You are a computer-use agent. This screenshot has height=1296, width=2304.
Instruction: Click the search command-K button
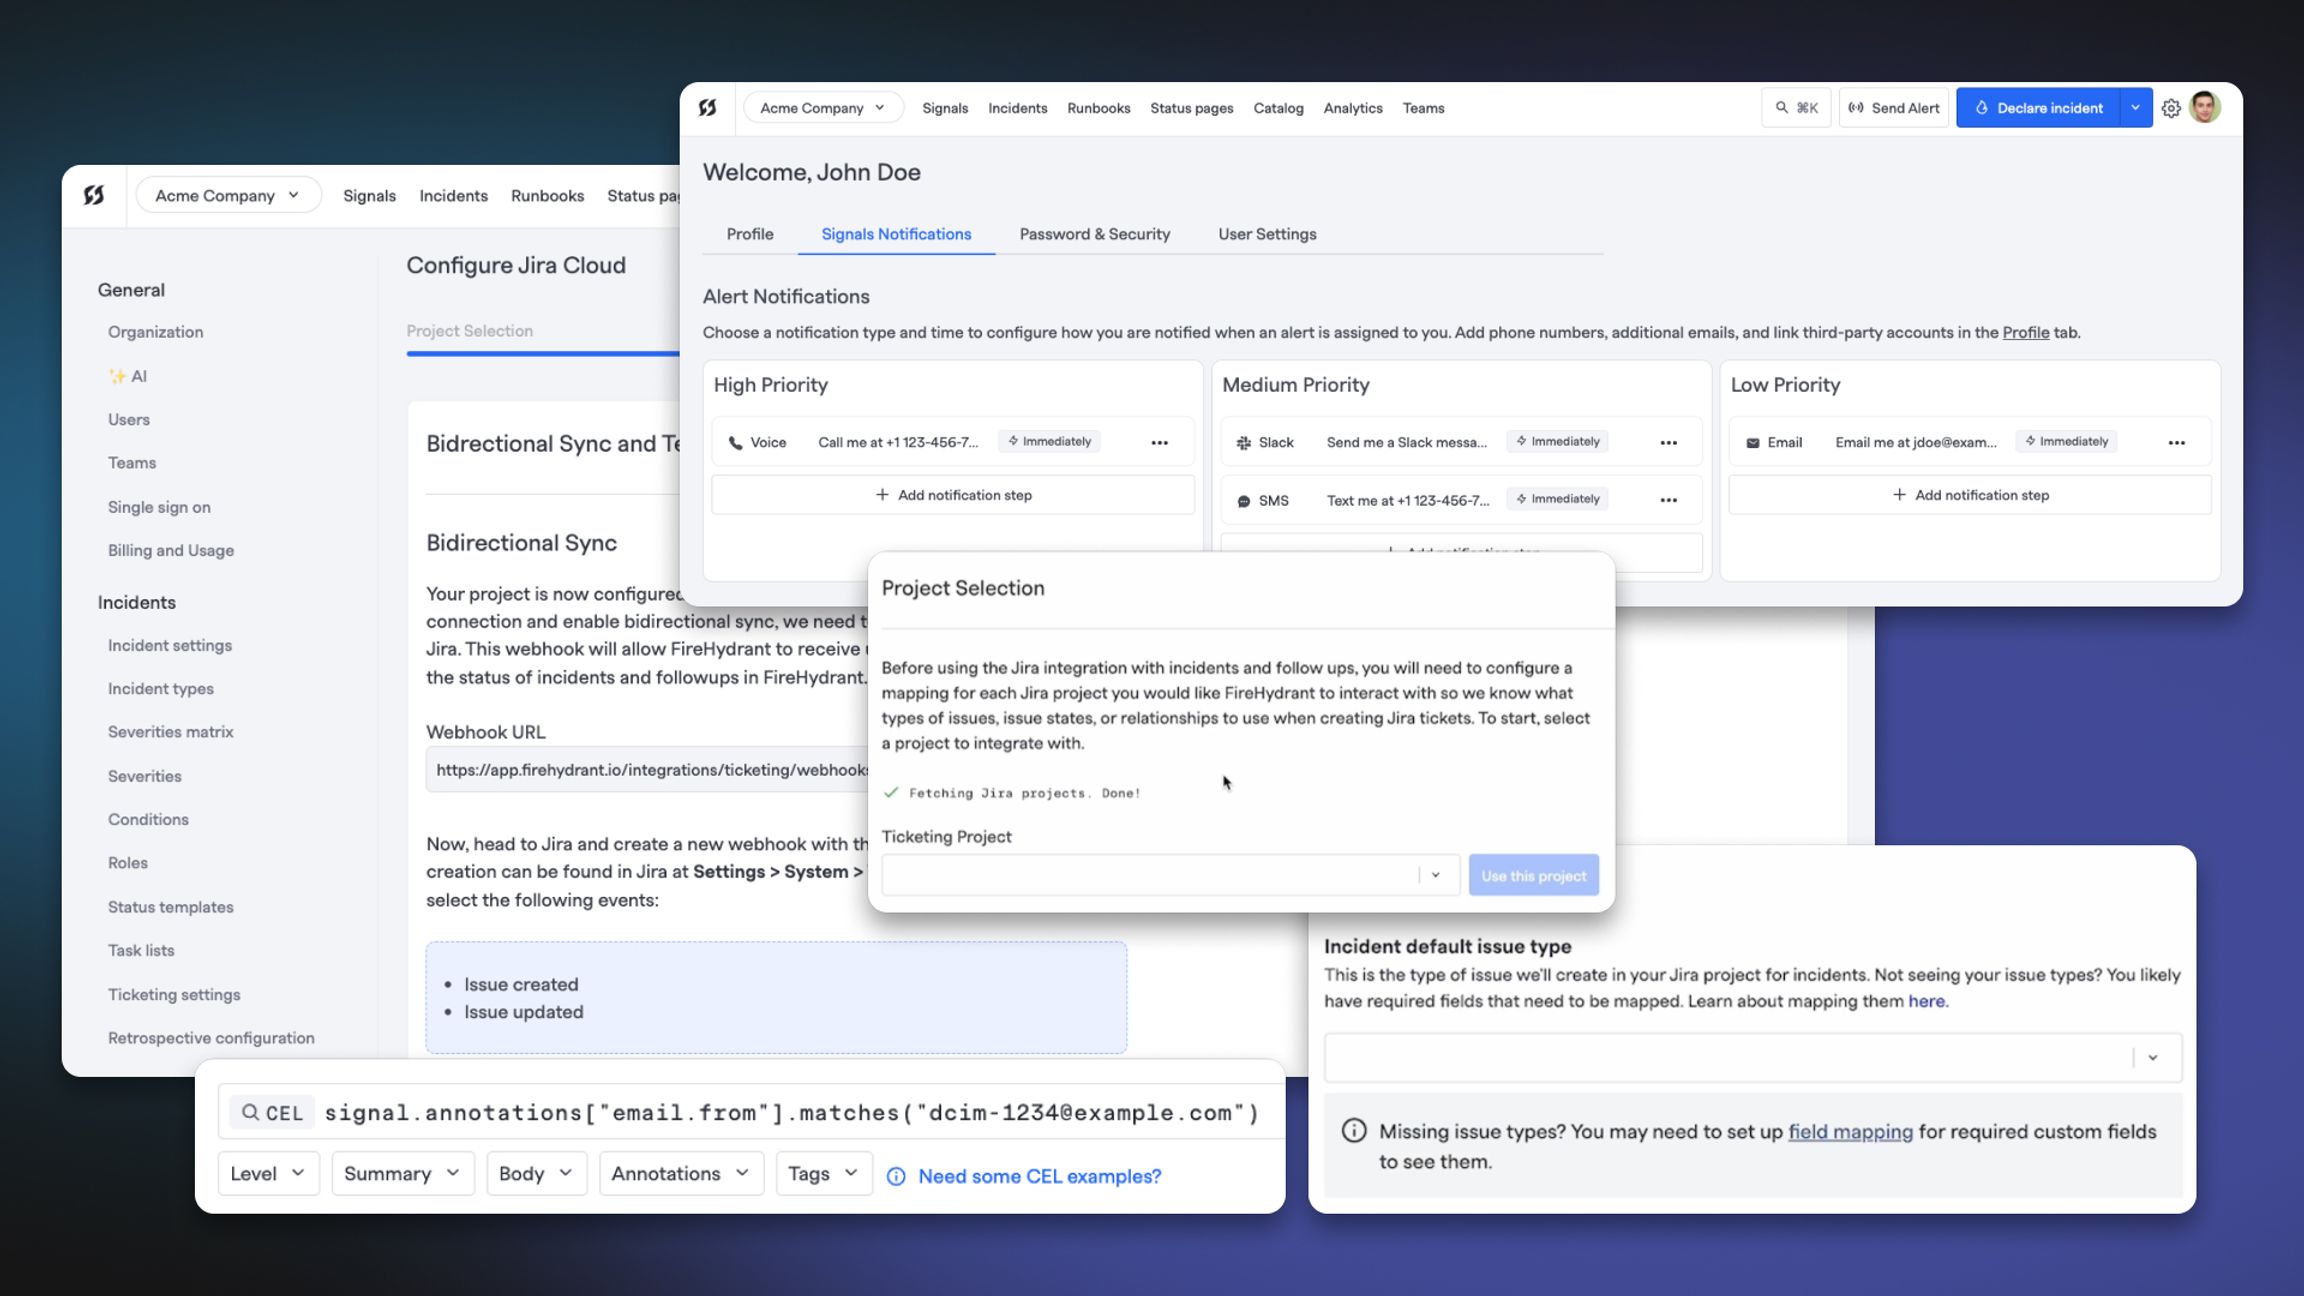click(1796, 108)
